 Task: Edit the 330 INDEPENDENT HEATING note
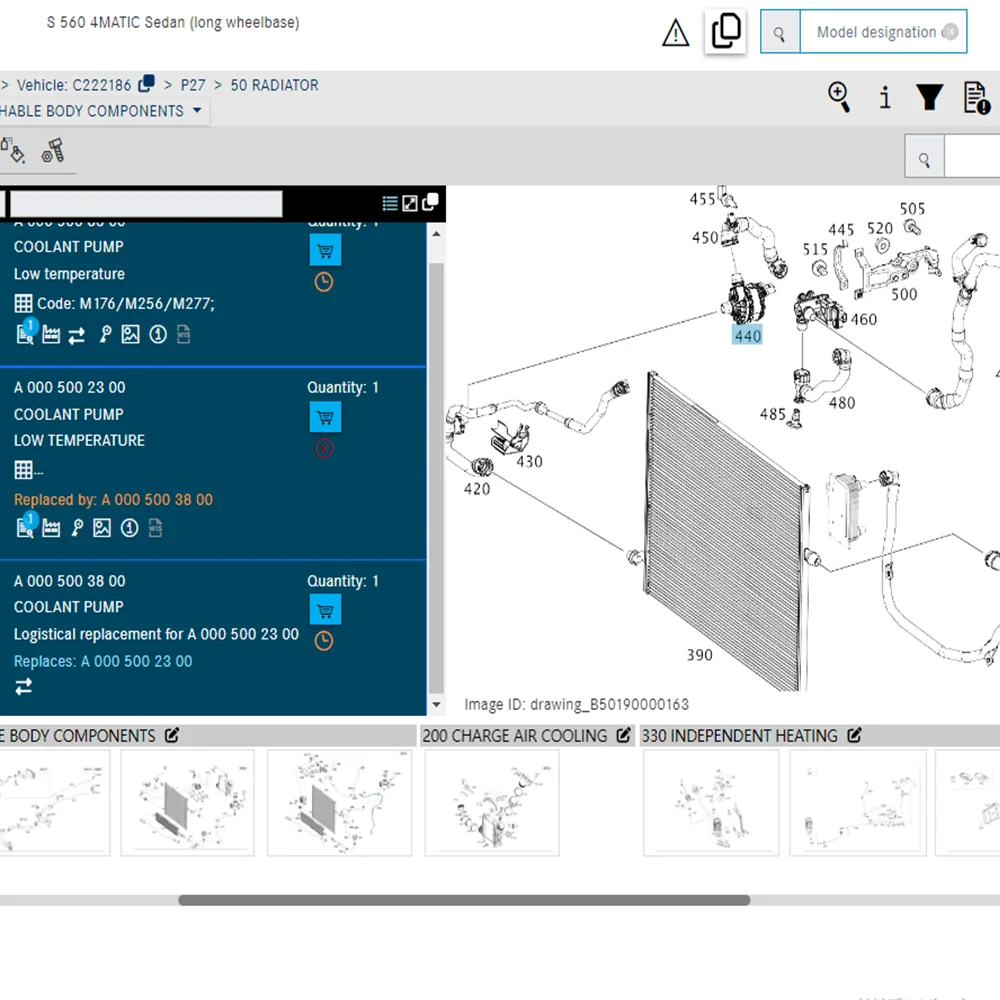point(854,735)
